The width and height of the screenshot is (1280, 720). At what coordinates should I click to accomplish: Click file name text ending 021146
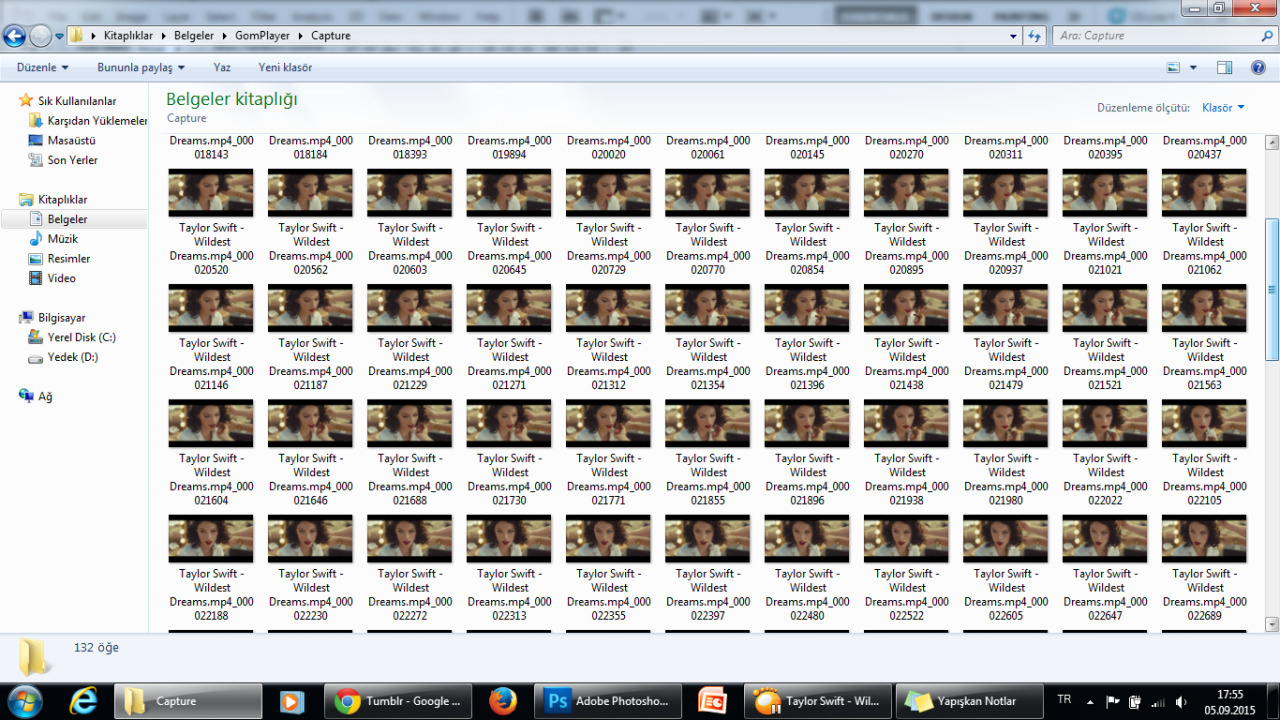pos(212,364)
